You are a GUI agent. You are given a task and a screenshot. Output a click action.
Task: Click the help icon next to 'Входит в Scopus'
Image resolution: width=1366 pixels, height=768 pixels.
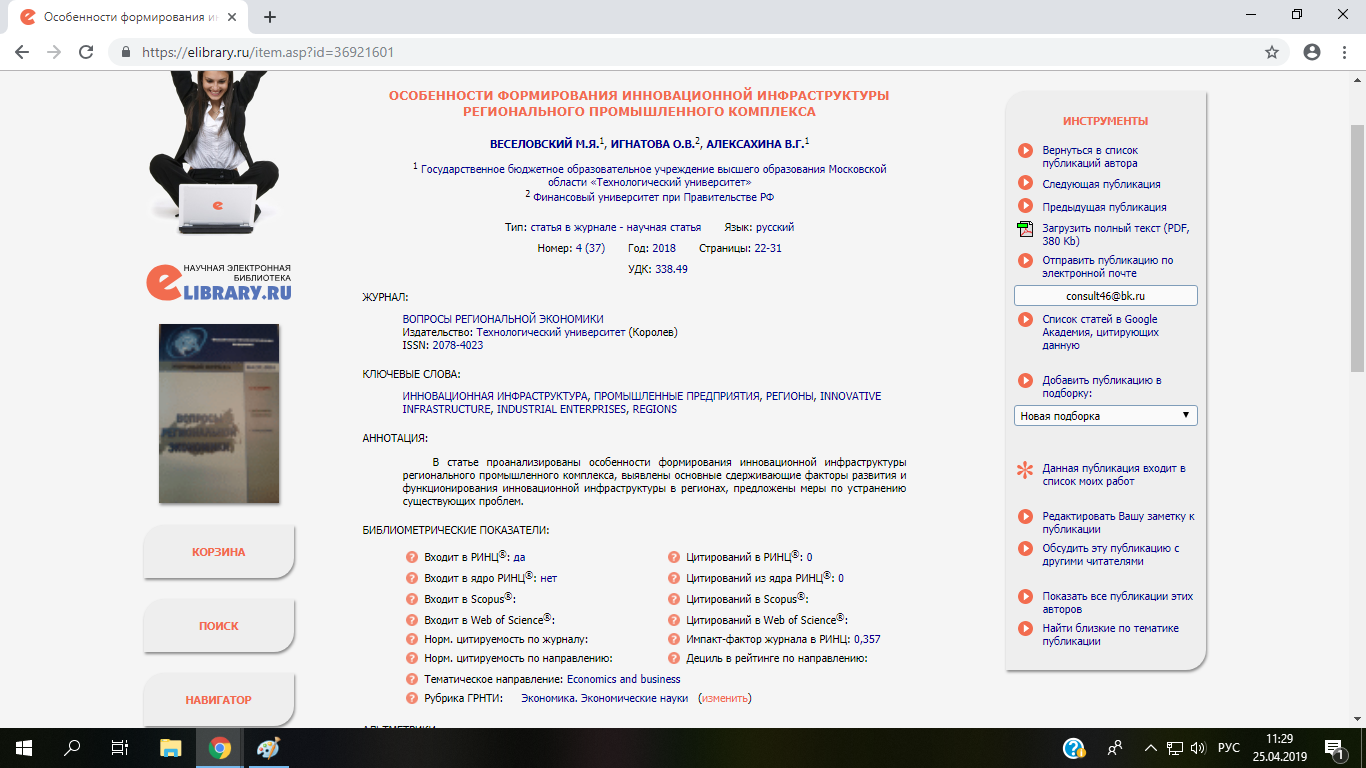(411, 599)
